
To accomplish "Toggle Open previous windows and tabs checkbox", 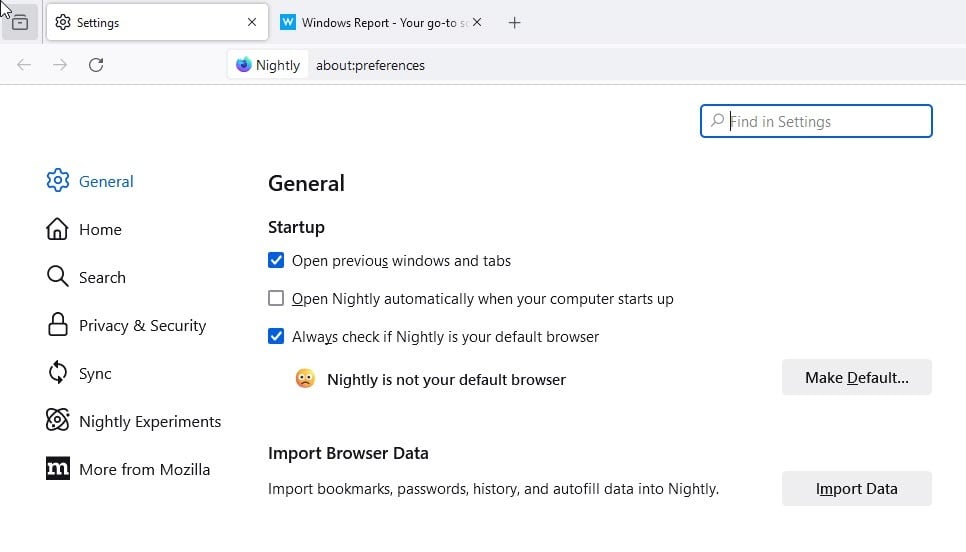I will pos(276,260).
